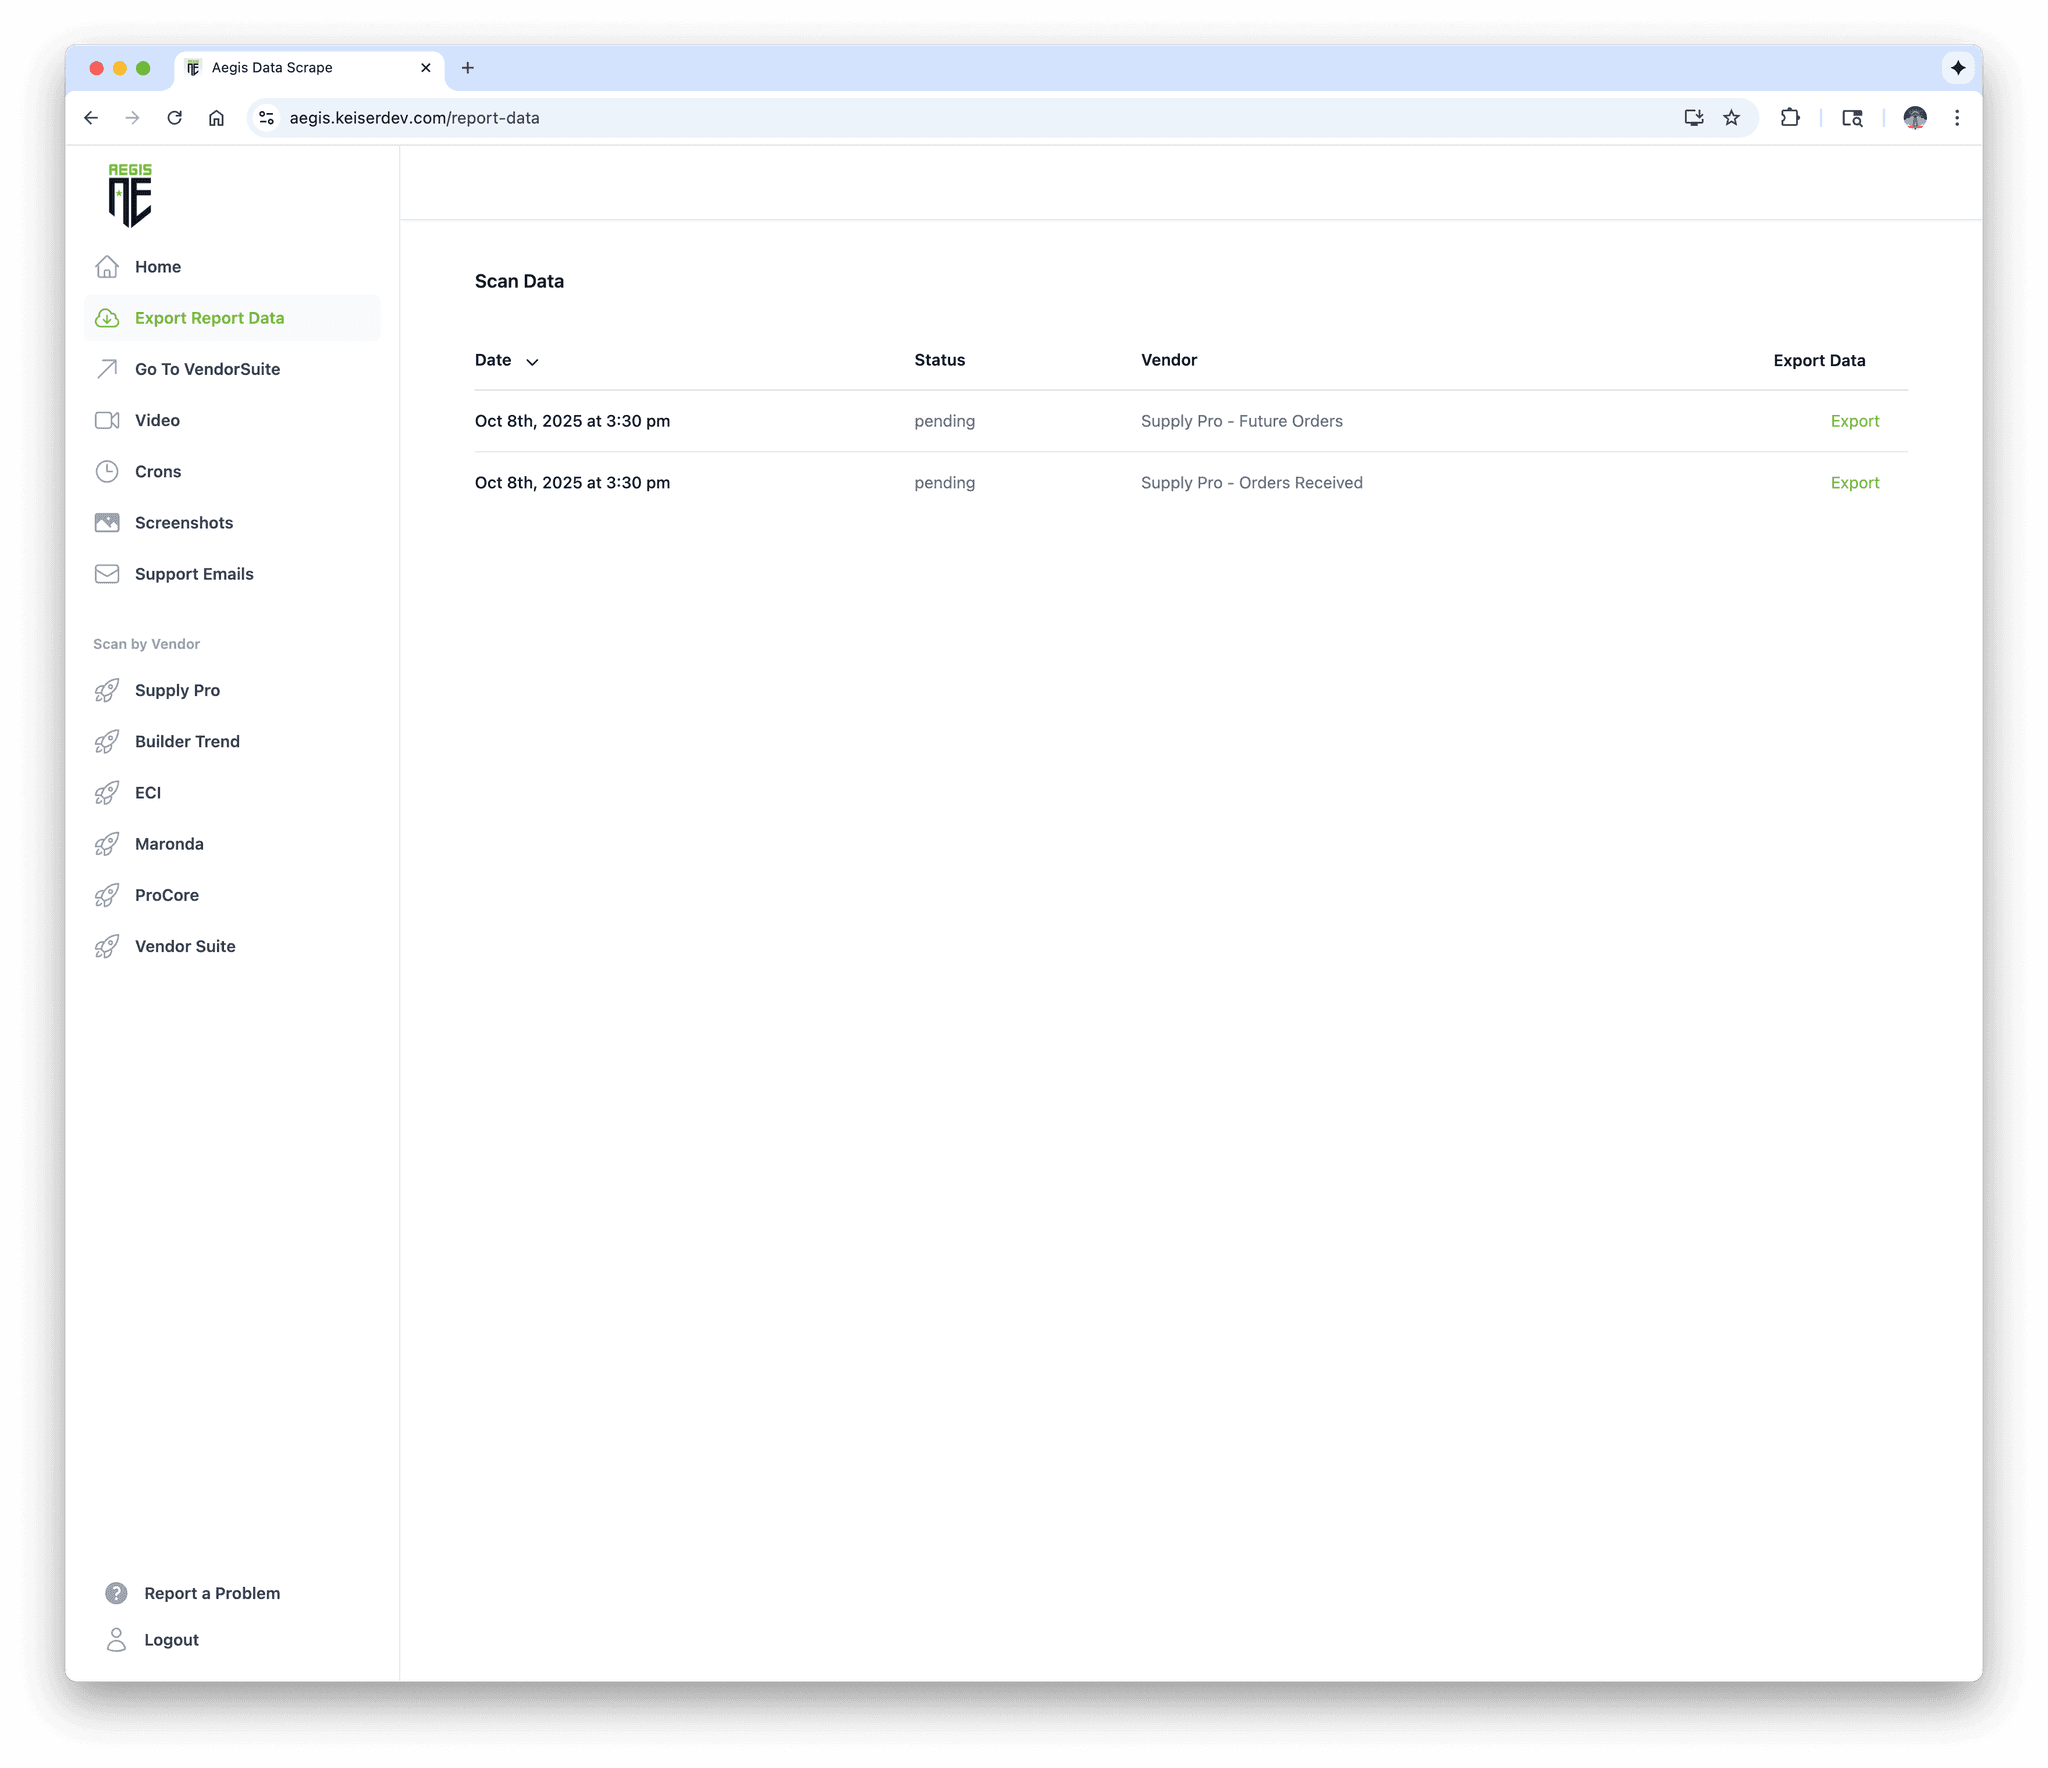The height and width of the screenshot is (1768, 2048).
Task: Collapse the Date column sort chevron
Action: point(532,361)
